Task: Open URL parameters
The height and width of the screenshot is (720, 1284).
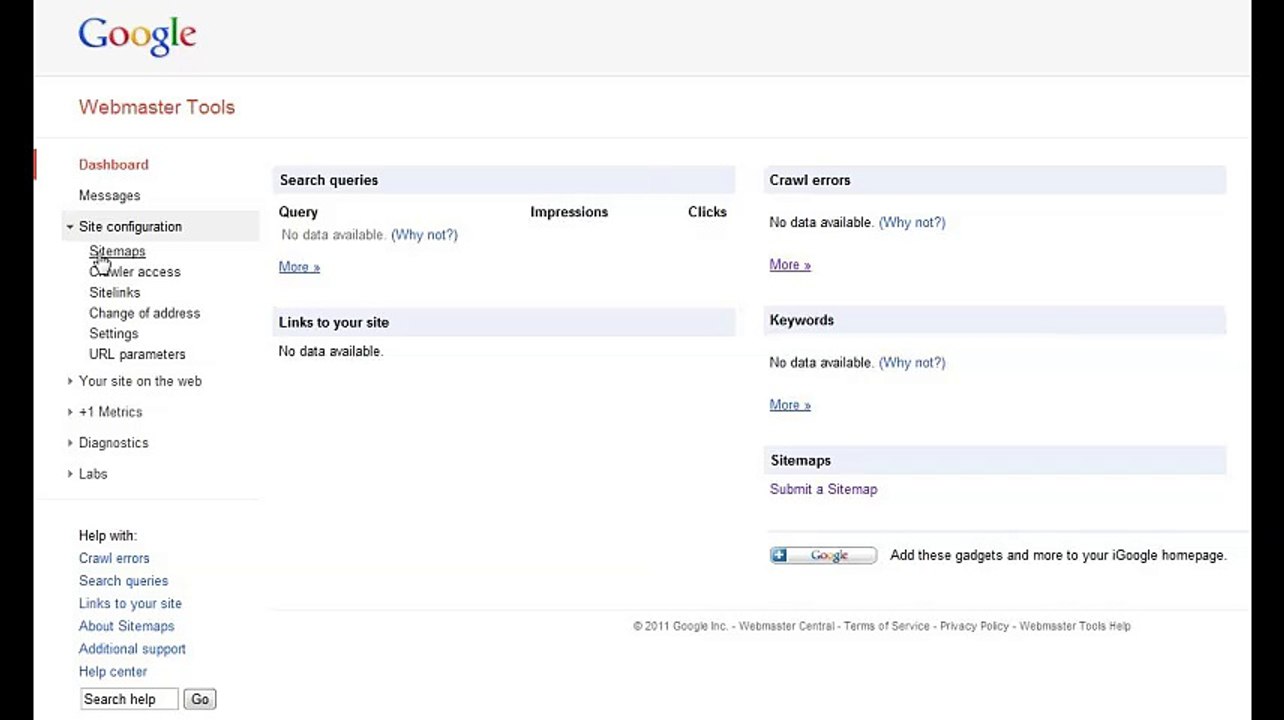Action: pos(137,354)
